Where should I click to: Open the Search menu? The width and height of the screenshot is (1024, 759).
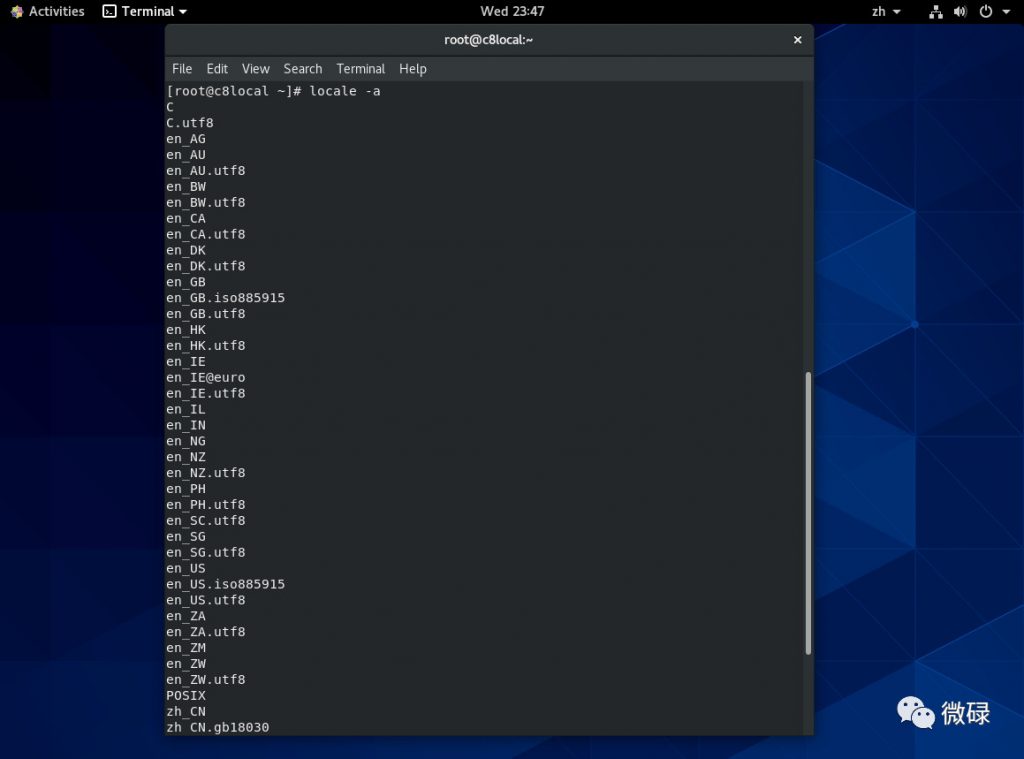(x=302, y=69)
